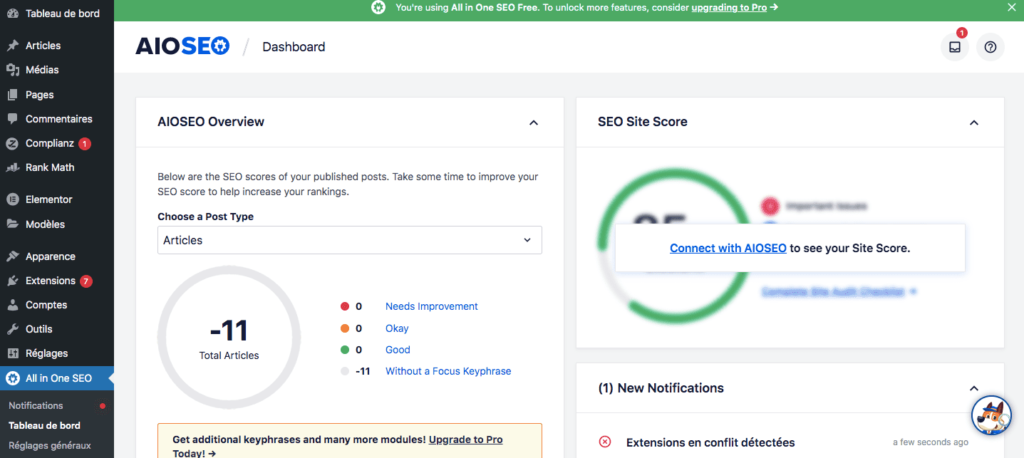Open the Réglages généraux submenu item
The height and width of the screenshot is (458, 1024).
pyautogui.click(x=50, y=446)
